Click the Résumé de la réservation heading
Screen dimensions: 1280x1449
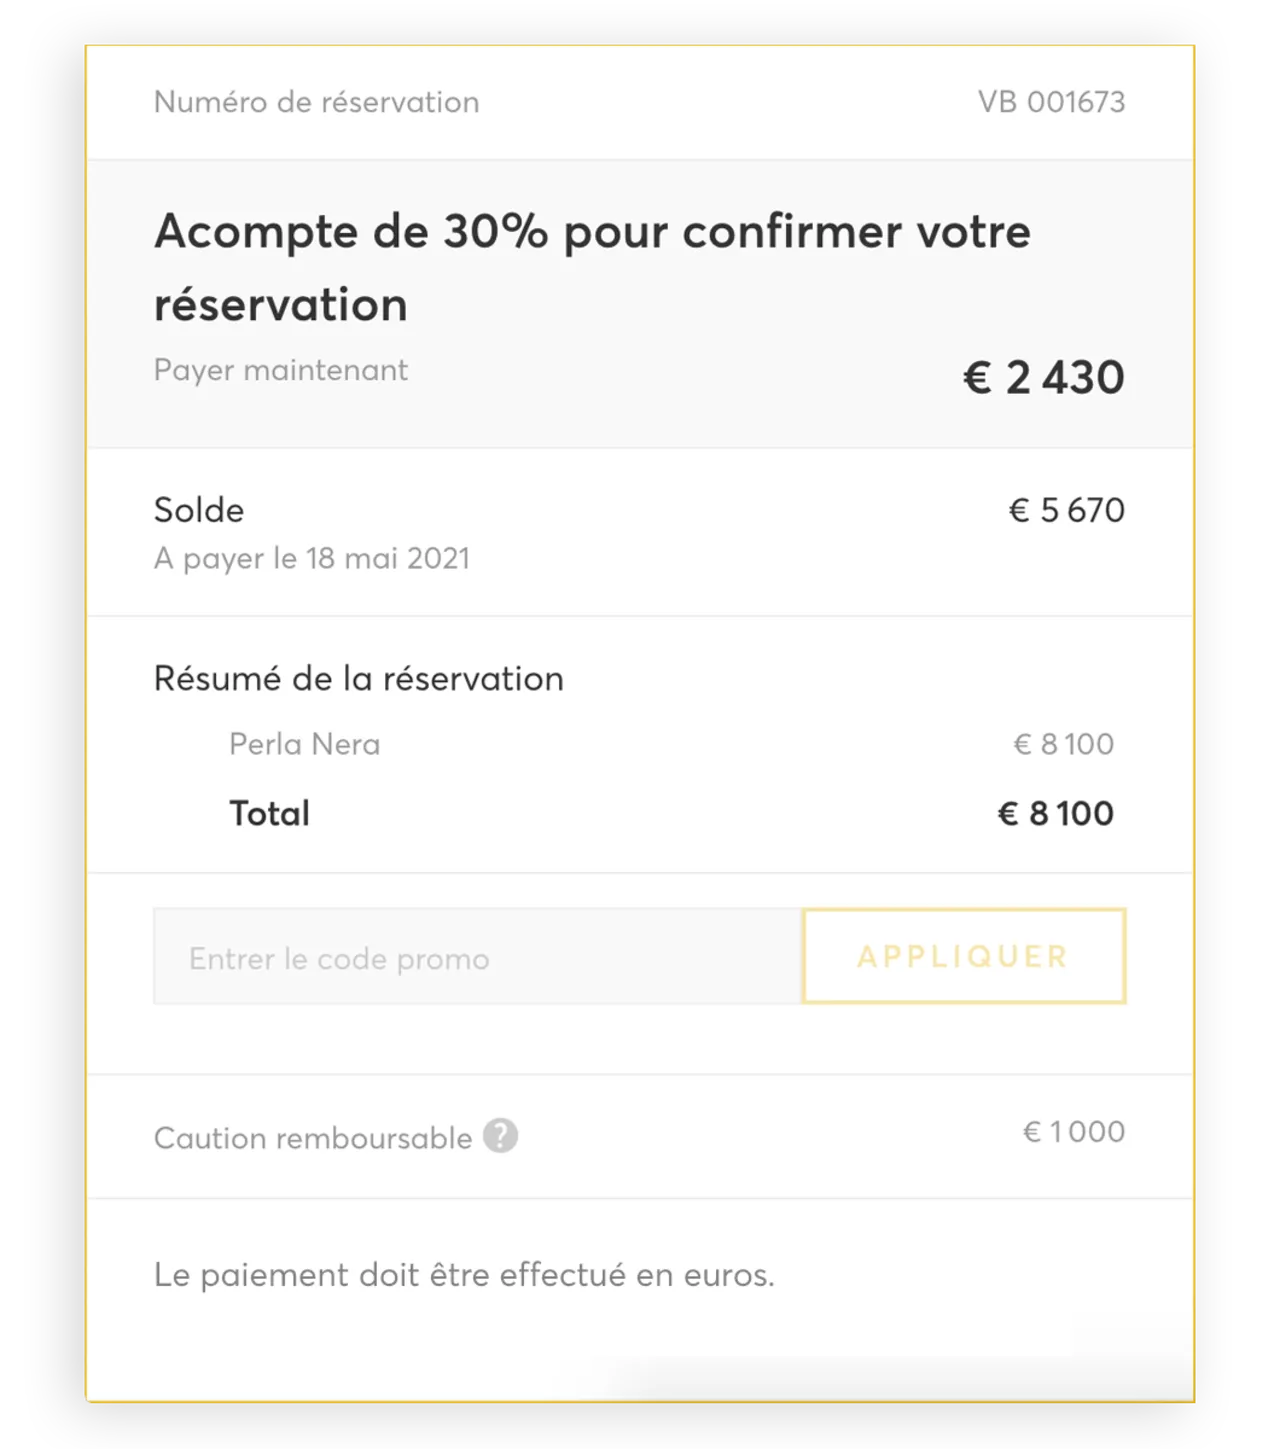(x=358, y=679)
